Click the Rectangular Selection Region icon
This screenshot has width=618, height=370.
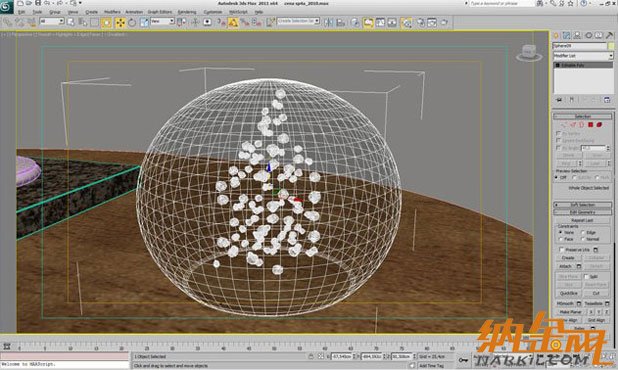pos(94,22)
